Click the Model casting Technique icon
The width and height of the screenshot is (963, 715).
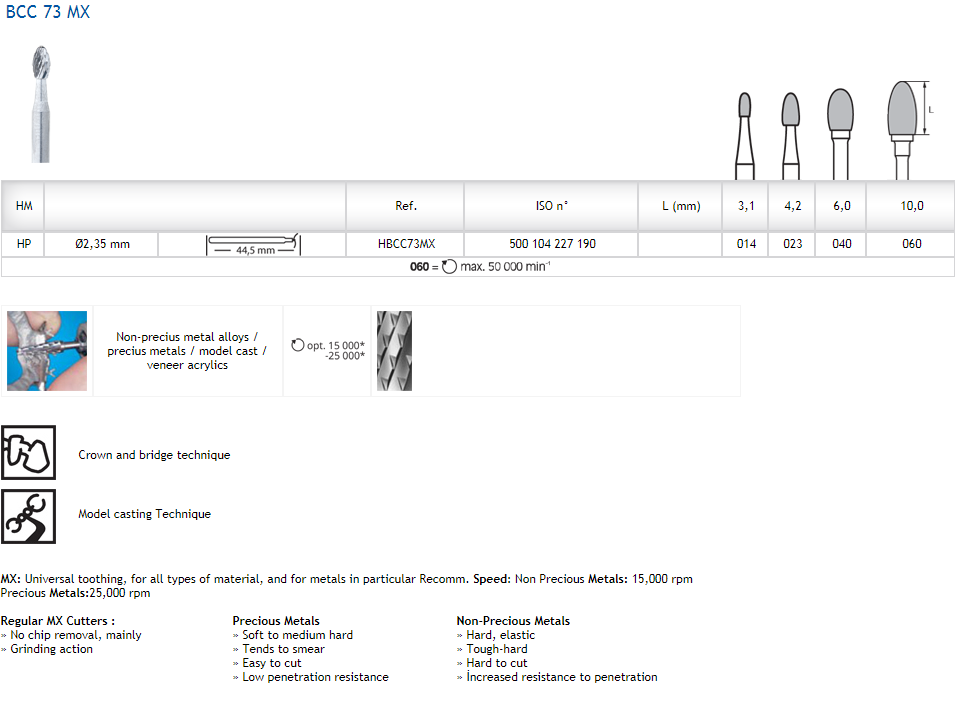(28, 516)
